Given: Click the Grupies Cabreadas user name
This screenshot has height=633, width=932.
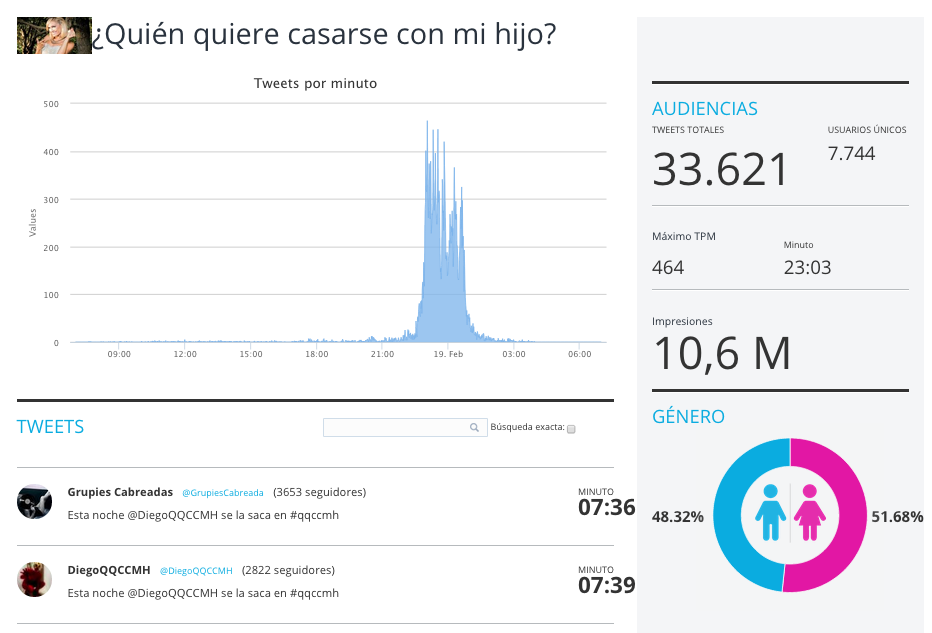Looking at the screenshot, I should point(120,492).
